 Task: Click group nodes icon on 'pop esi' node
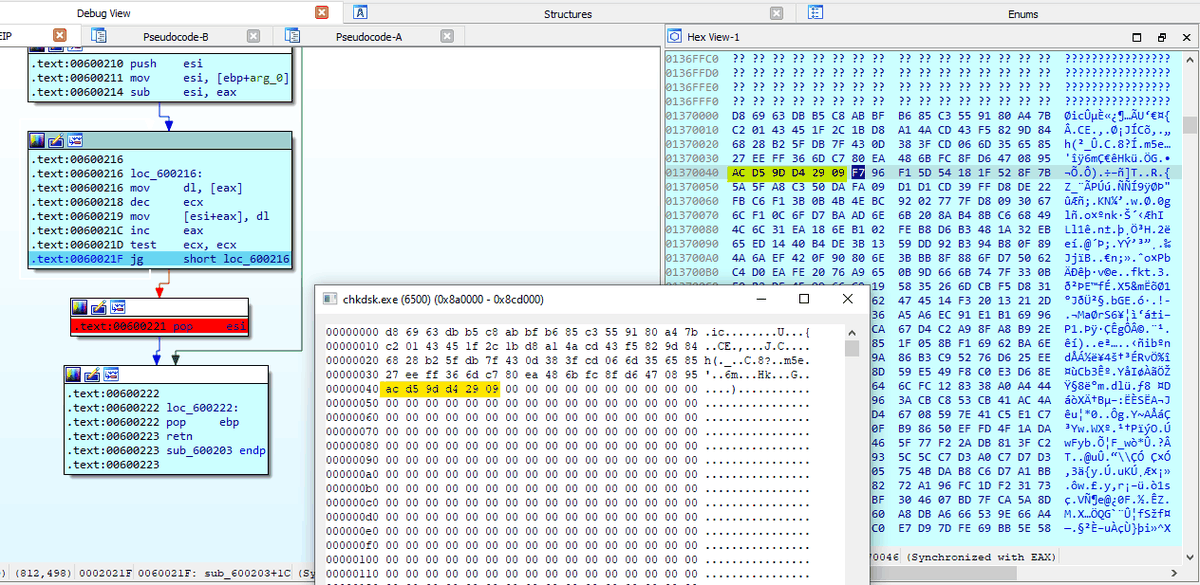tap(116, 306)
